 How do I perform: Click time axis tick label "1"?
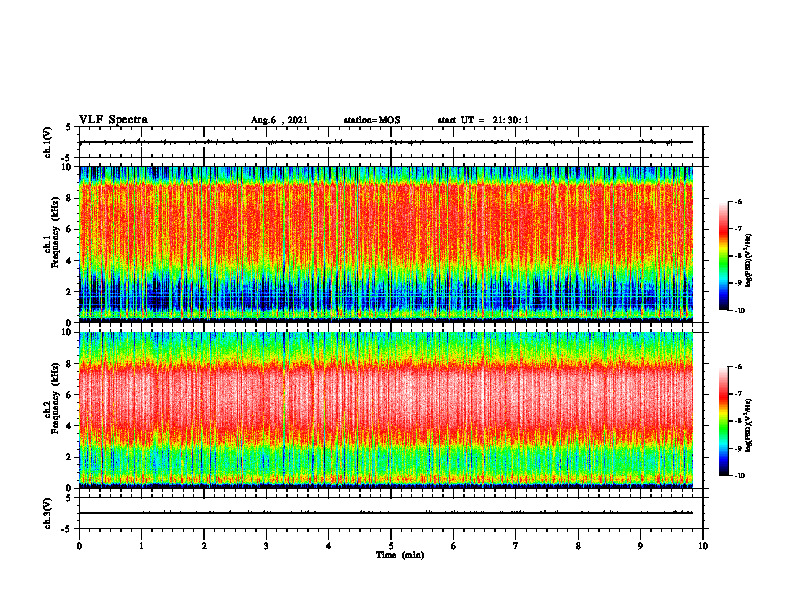[x=141, y=546]
